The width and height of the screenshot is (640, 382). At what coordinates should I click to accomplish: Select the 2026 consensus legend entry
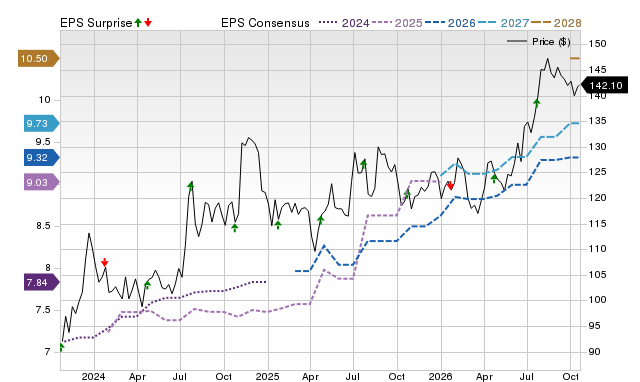pos(450,23)
